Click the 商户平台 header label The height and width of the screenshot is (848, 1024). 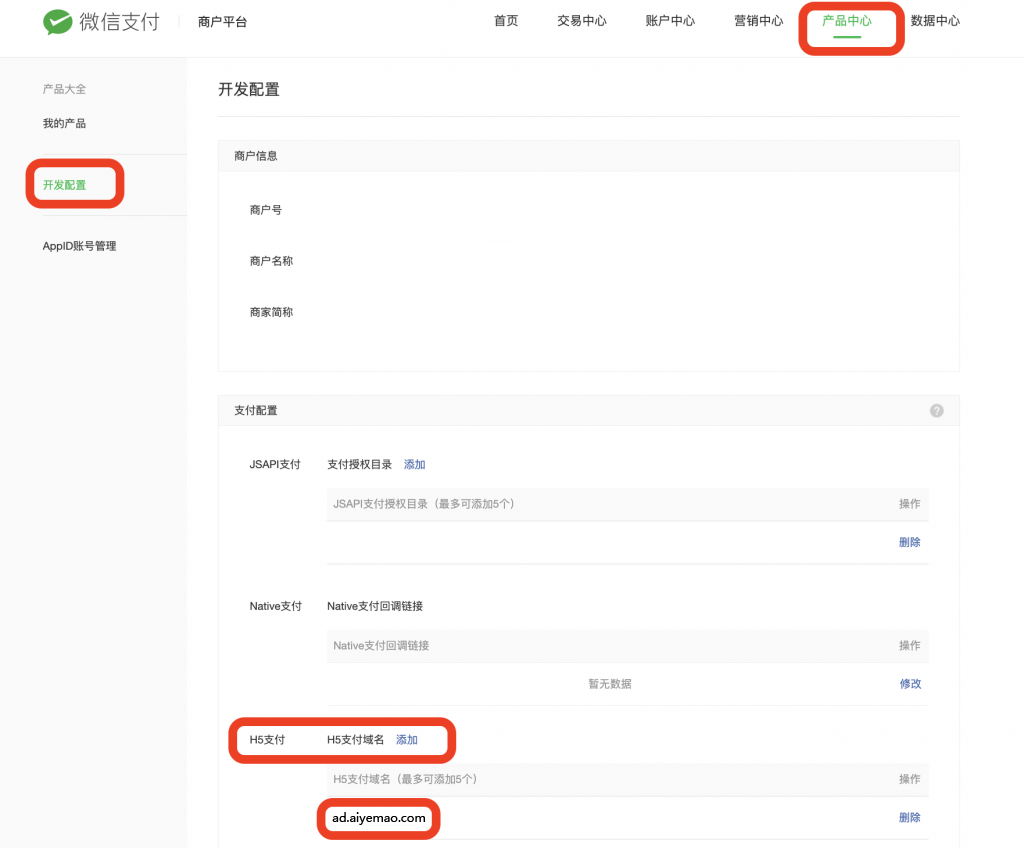coord(221,22)
